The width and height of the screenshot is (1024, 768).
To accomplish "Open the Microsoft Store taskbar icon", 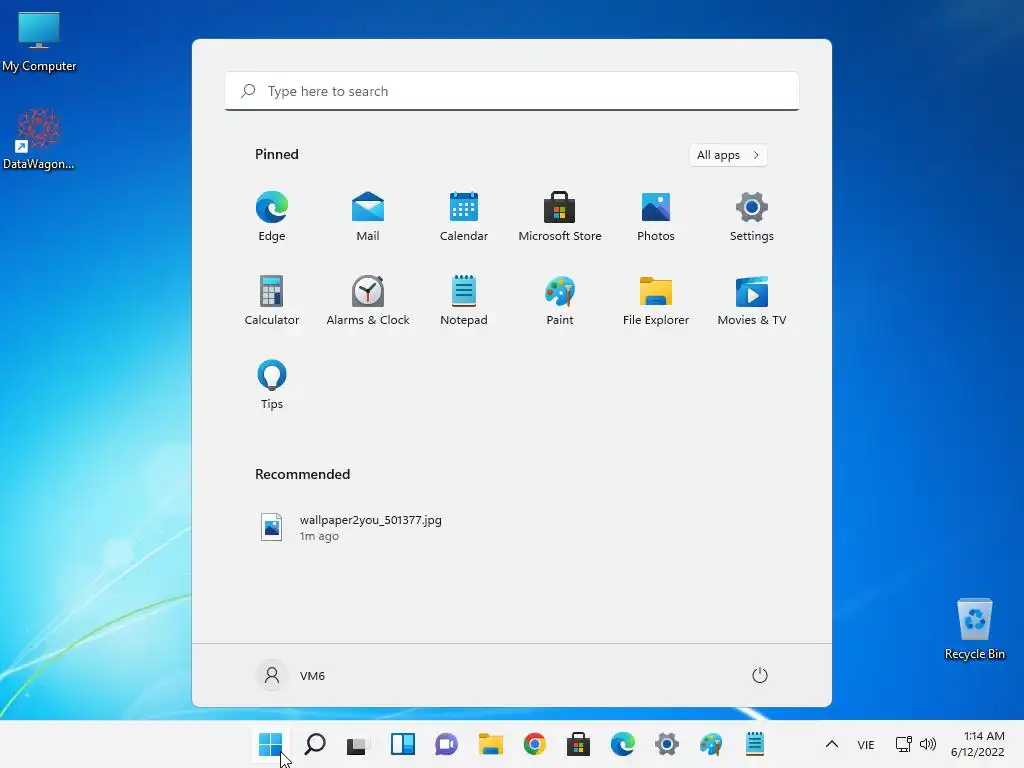I will point(579,744).
